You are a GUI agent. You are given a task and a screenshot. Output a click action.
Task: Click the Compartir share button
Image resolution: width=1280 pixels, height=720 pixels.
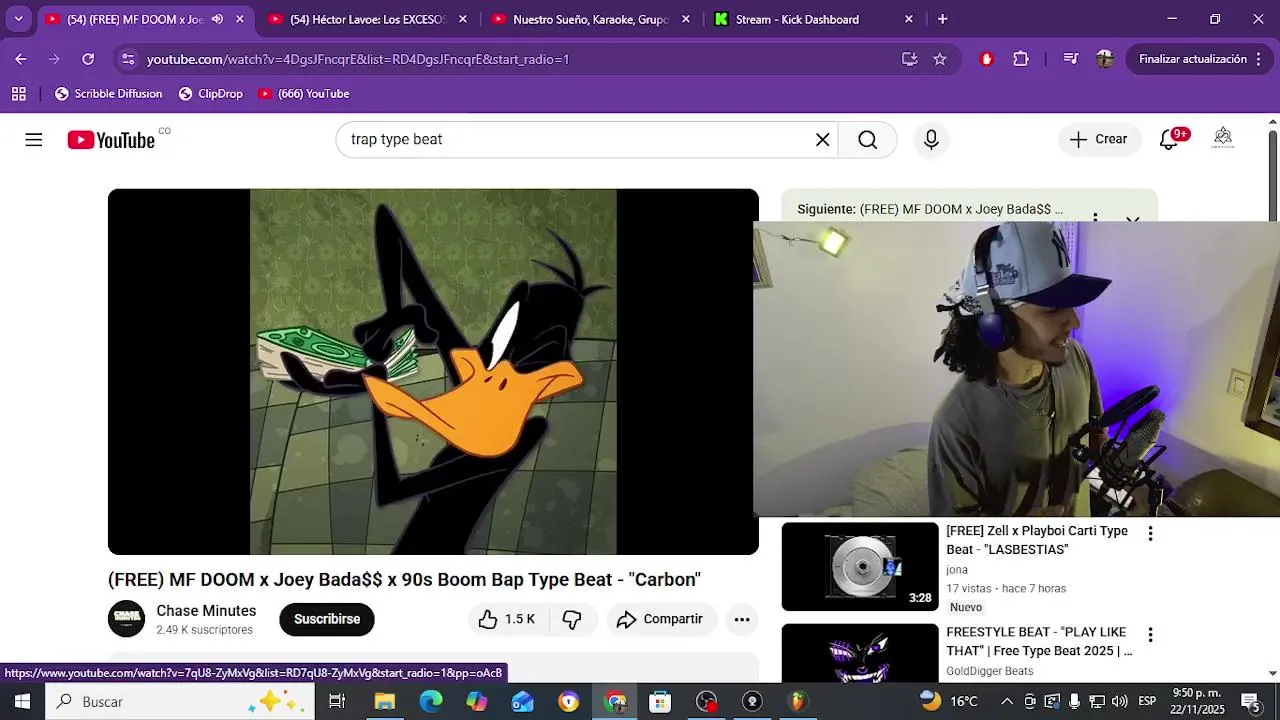pos(660,619)
